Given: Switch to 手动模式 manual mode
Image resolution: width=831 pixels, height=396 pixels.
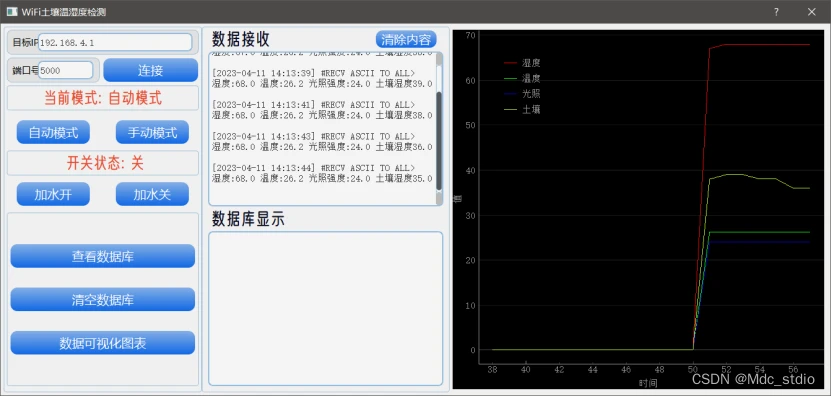Looking at the screenshot, I should [x=152, y=133].
